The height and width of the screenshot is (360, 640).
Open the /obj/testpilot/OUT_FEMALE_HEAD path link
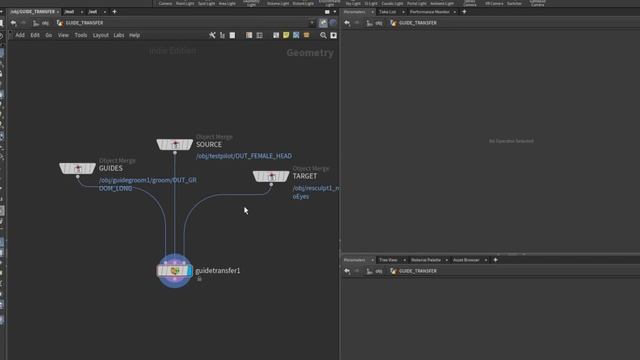[x=244, y=156]
